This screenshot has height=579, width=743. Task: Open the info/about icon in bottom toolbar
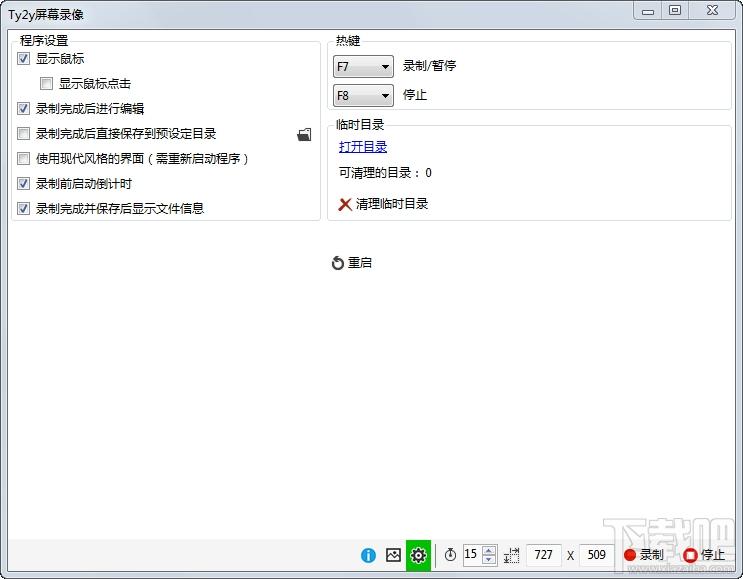(x=368, y=555)
